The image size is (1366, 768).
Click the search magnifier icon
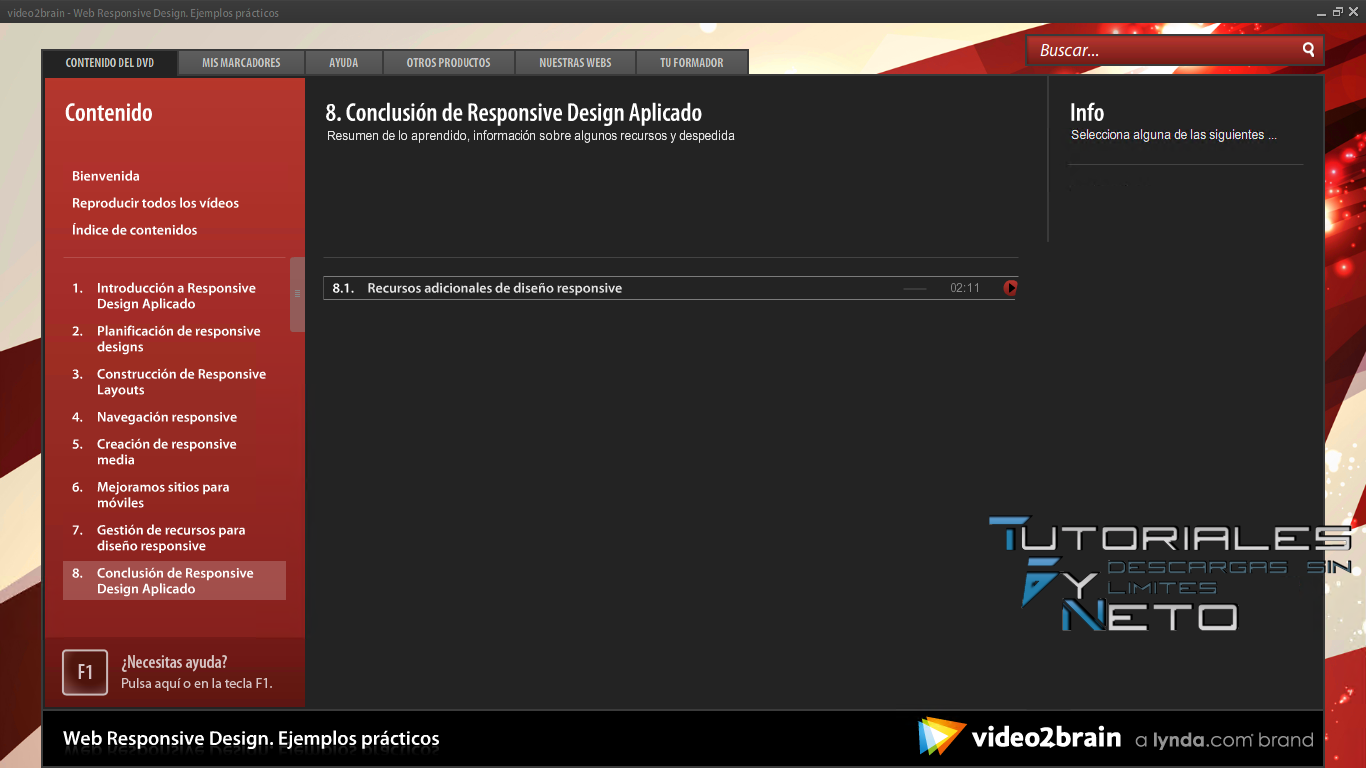1308,49
